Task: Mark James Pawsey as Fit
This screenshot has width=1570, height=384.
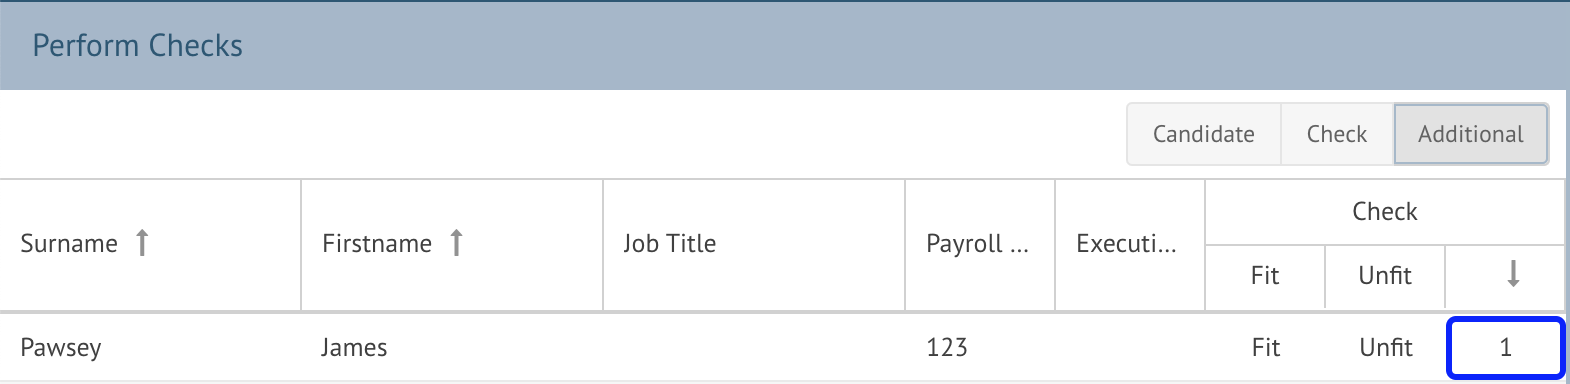Action: tap(1265, 348)
